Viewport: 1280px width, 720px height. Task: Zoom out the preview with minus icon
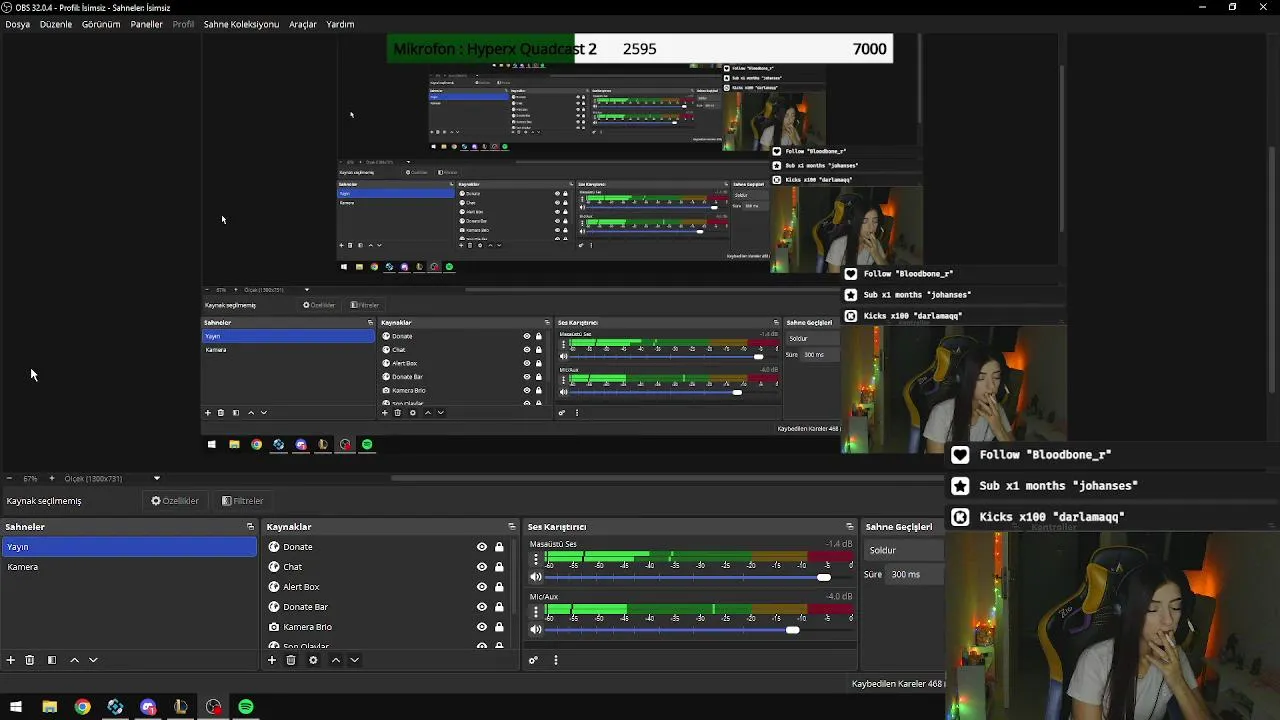coord(9,478)
